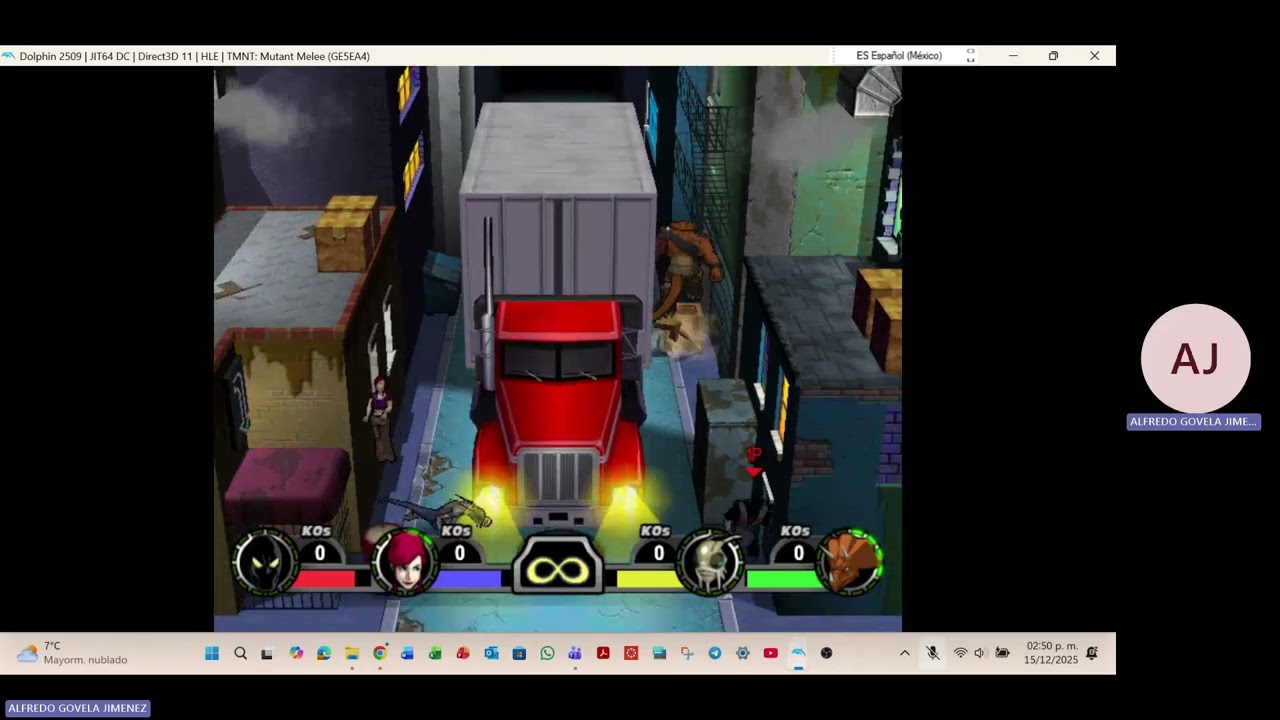Click the speaker volume tray icon
Screen dimensions: 1280x720
click(x=979, y=653)
